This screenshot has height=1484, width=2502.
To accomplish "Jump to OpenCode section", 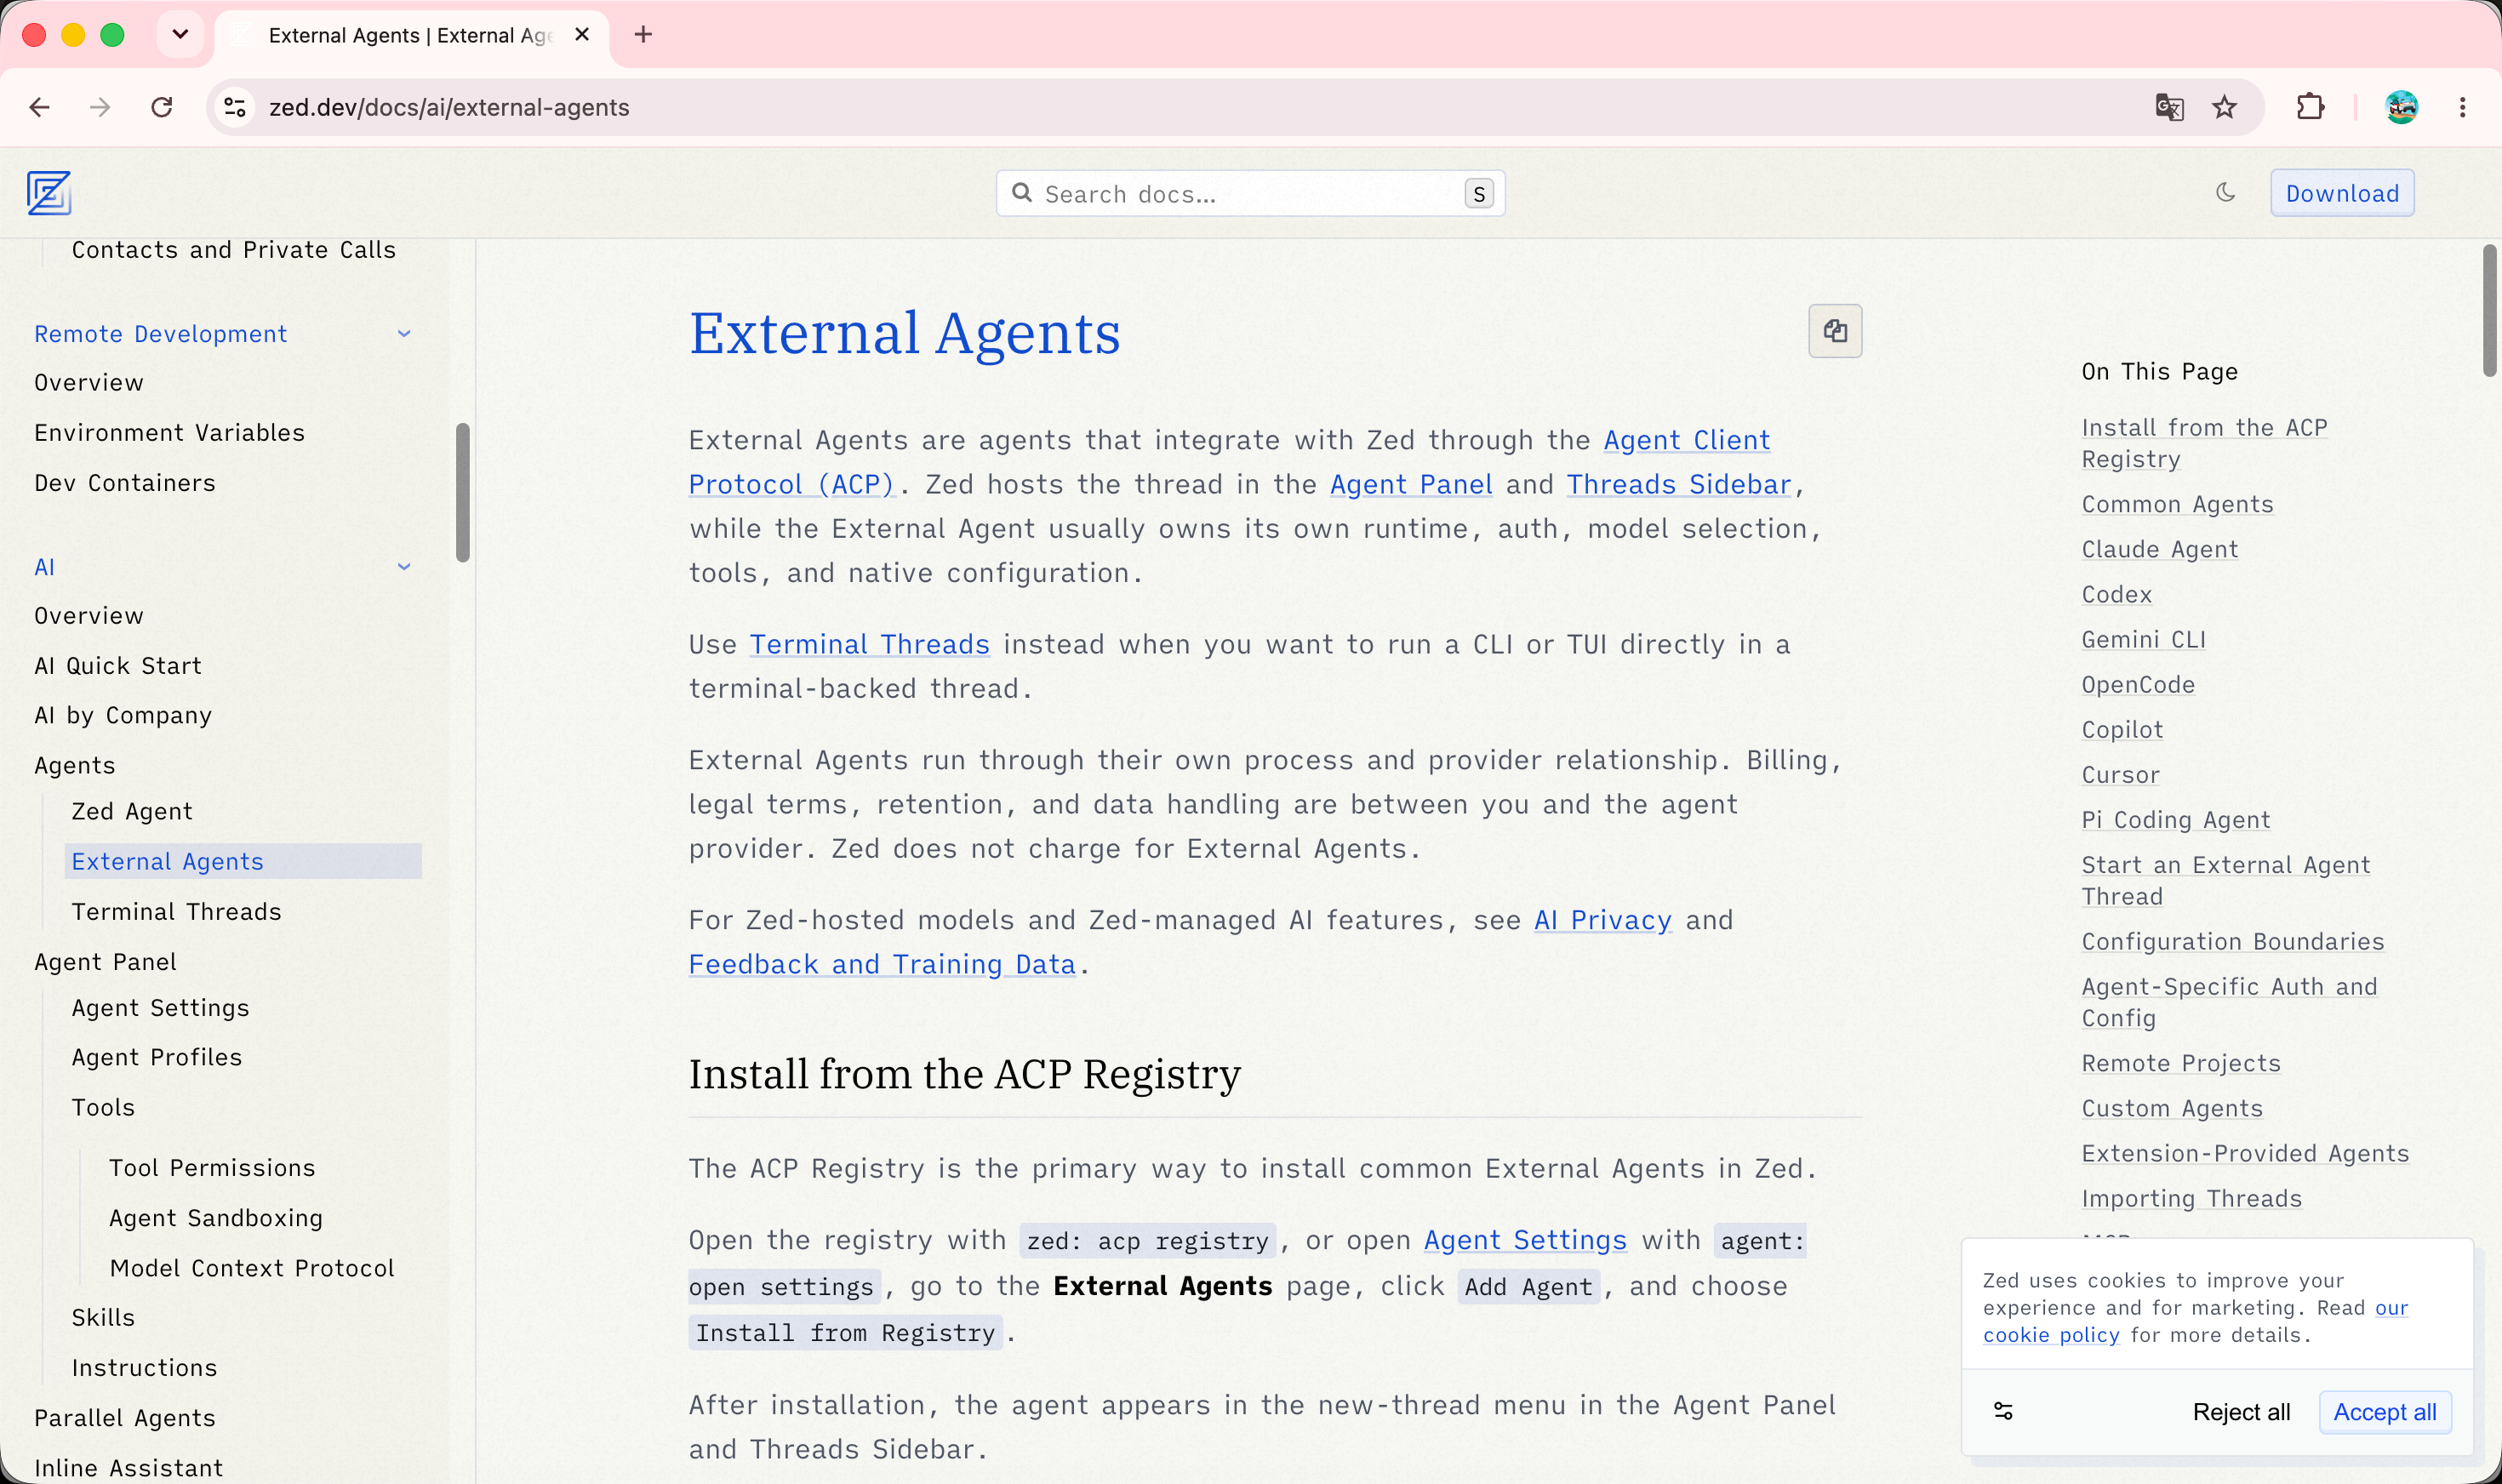I will coord(2138,685).
